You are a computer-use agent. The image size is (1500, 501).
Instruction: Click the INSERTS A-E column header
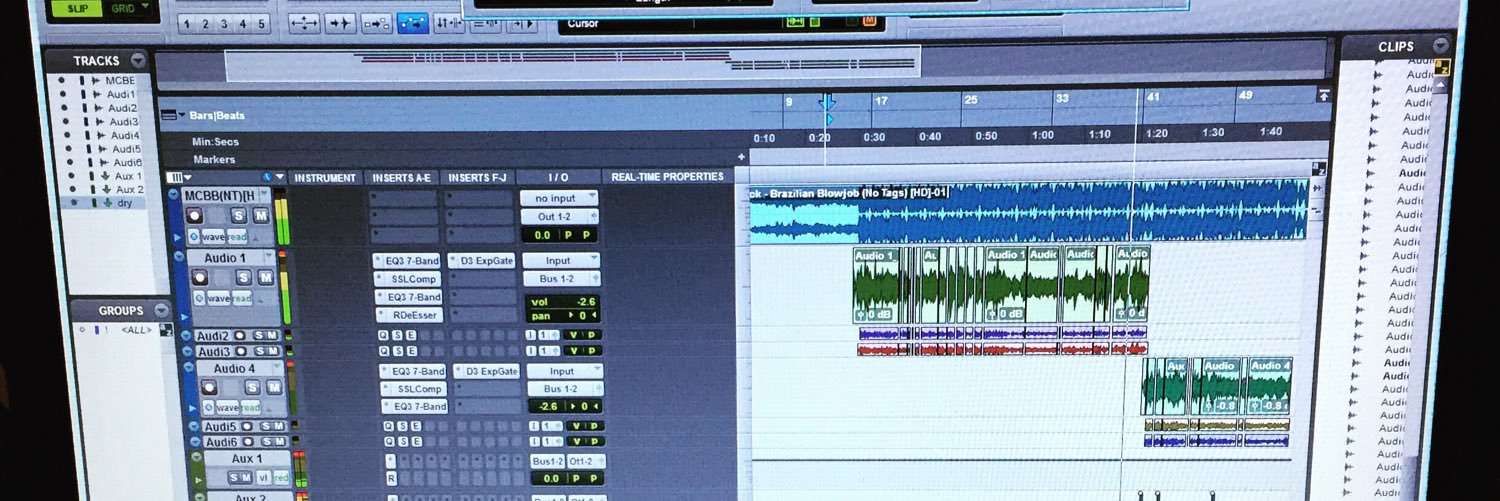tap(402, 178)
